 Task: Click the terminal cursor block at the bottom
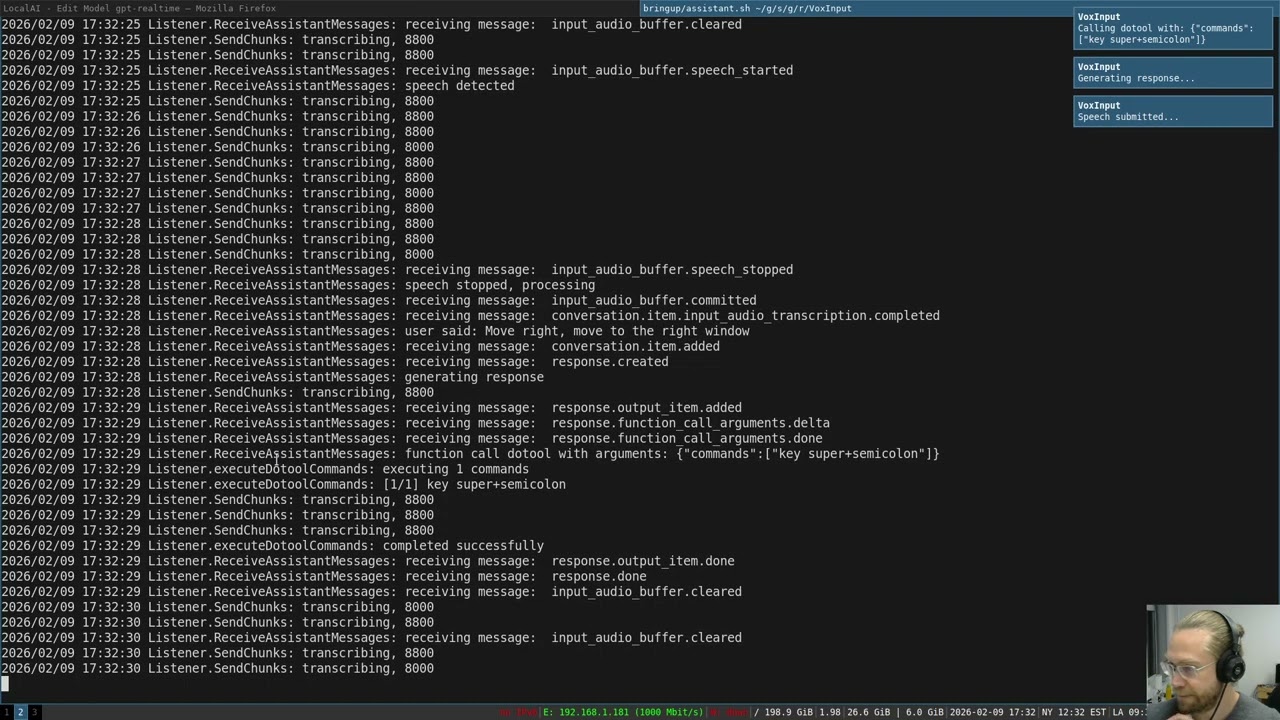click(5, 683)
